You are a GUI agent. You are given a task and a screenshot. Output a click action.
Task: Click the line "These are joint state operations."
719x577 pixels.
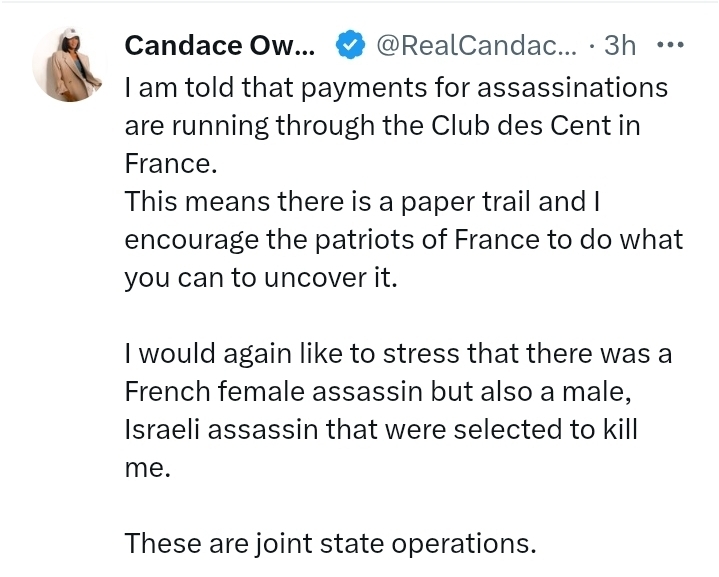[x=331, y=544]
